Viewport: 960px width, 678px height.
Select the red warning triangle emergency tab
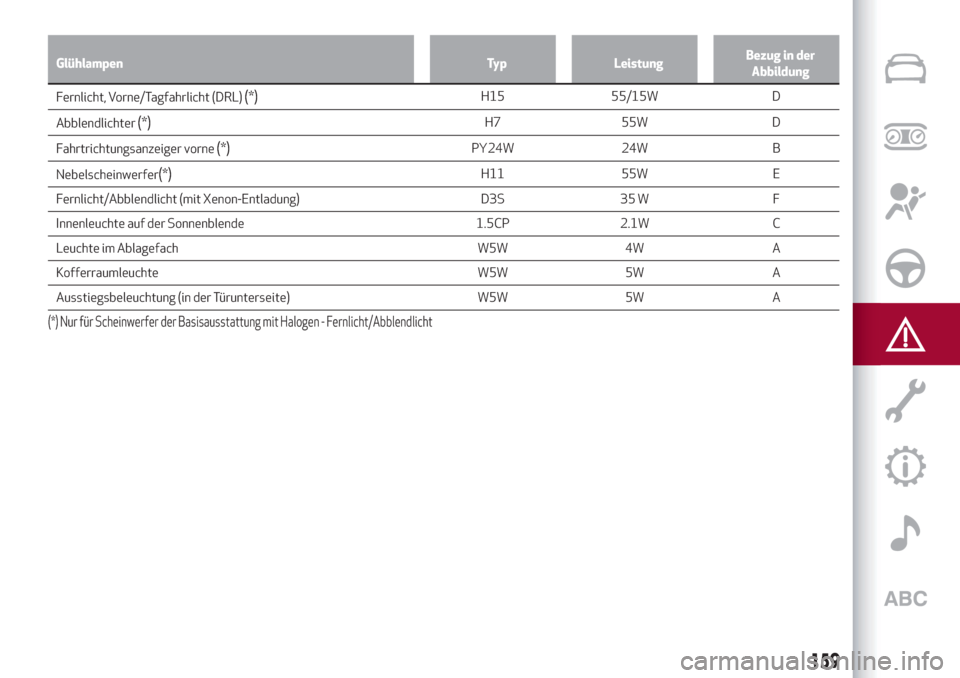pyautogui.click(x=906, y=334)
